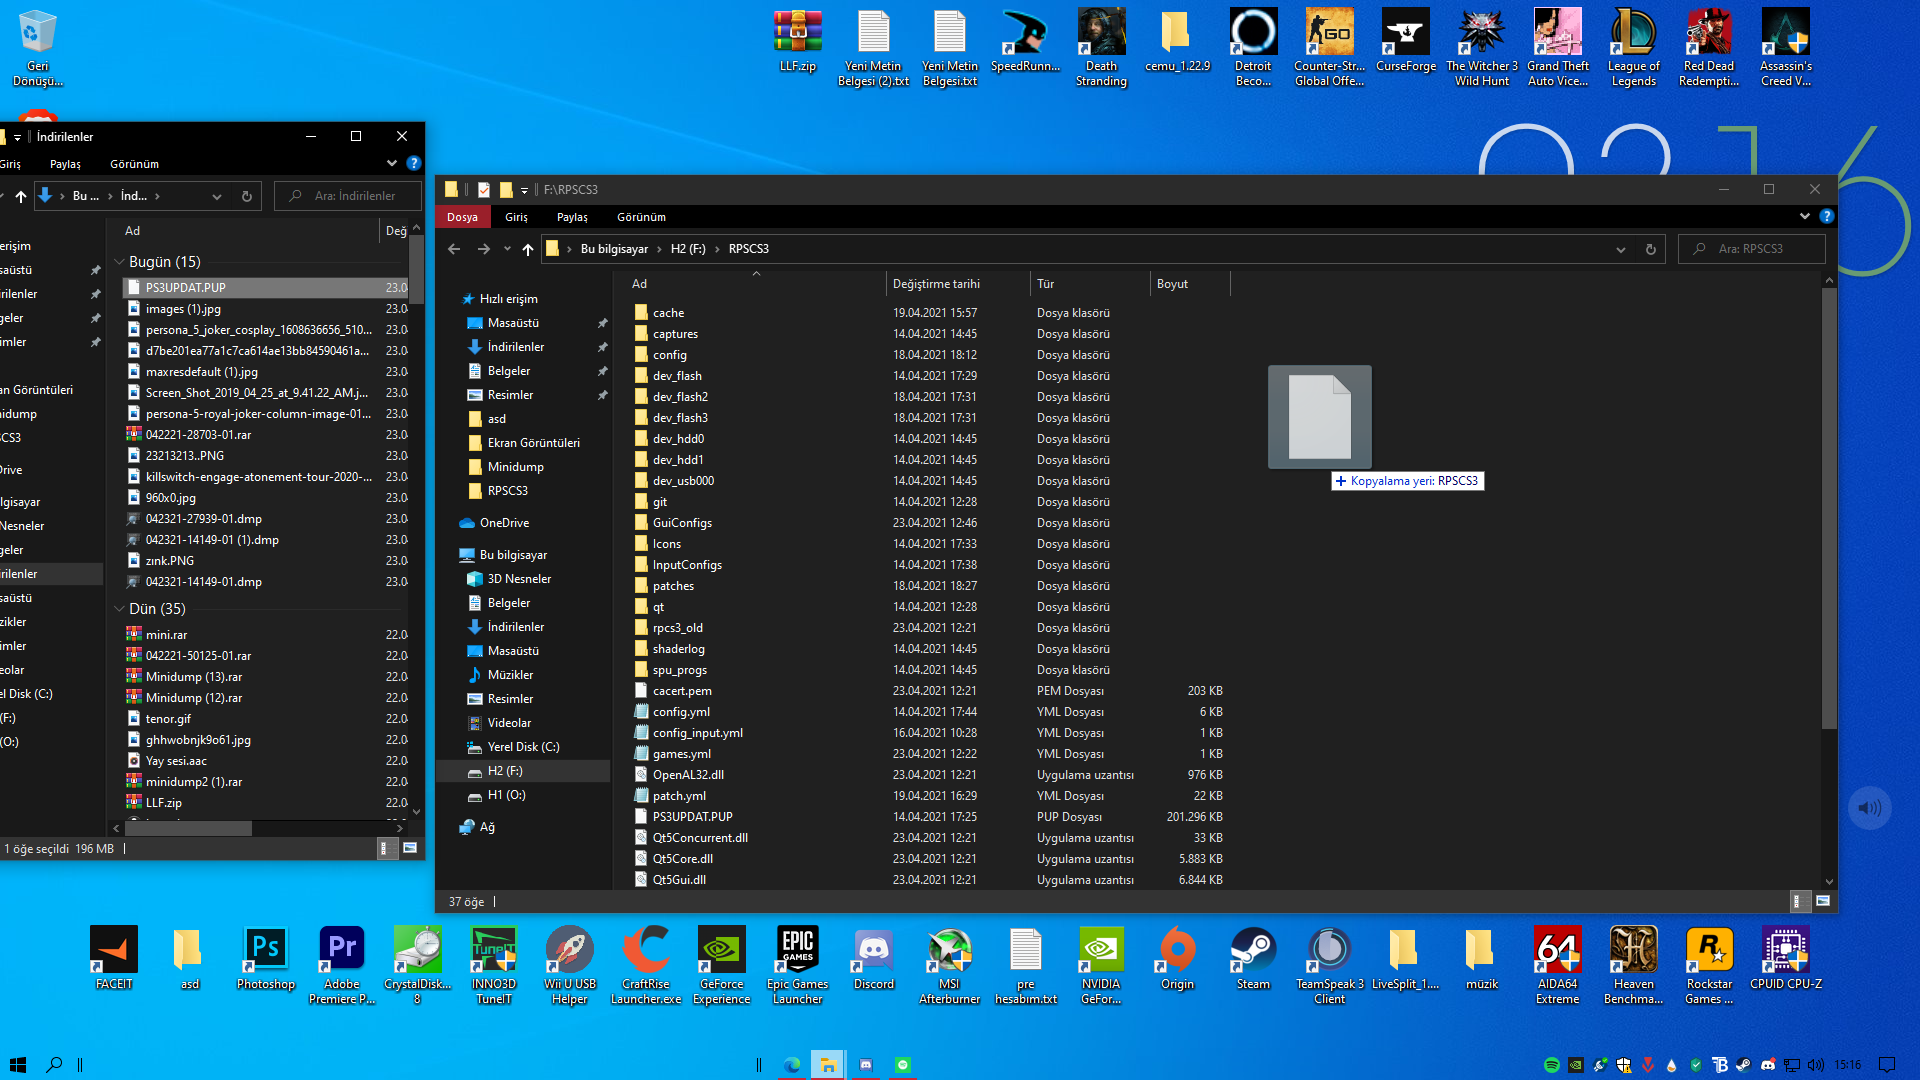Open address bar history dropdown in RPSCS3

tap(1620, 249)
